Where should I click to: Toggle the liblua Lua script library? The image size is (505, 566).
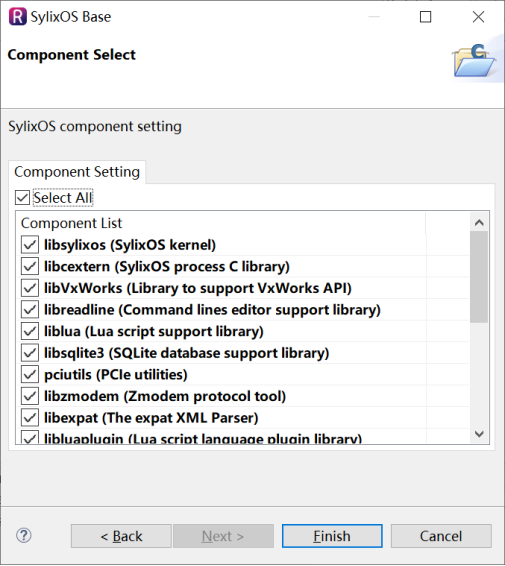pos(30,331)
